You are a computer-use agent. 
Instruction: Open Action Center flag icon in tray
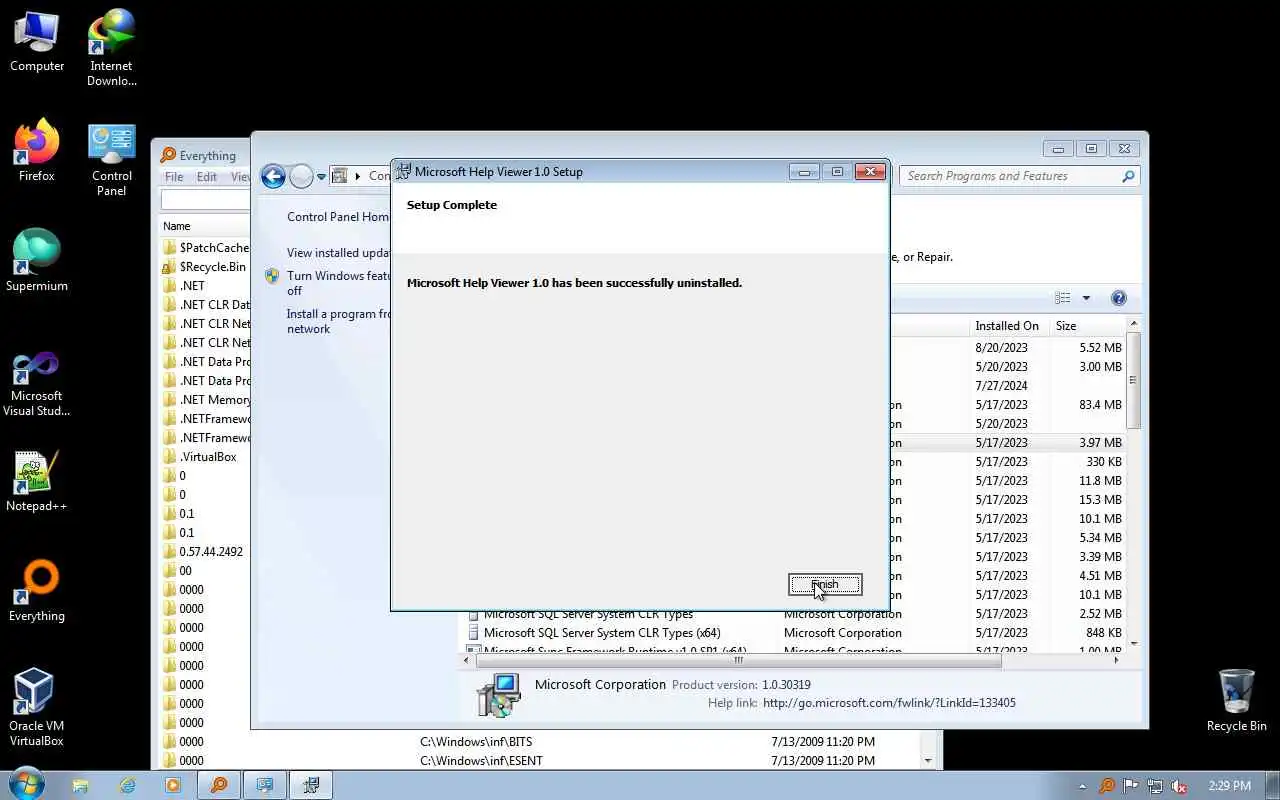coord(1131,786)
